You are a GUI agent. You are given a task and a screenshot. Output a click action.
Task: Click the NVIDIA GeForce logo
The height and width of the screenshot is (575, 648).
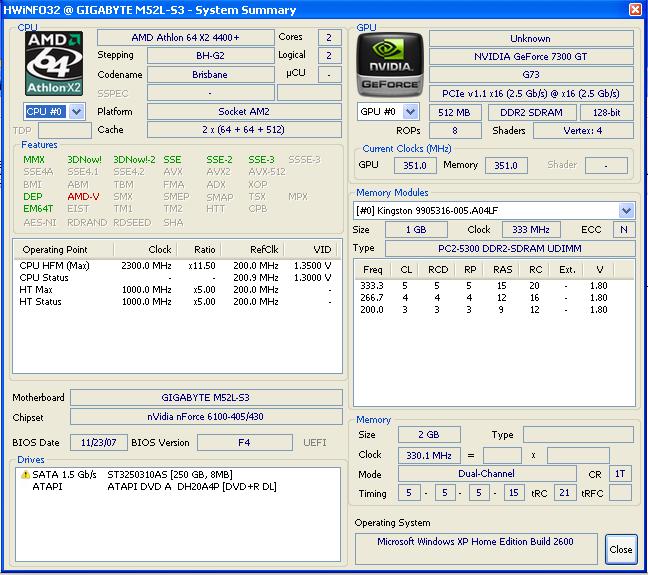pyautogui.click(x=389, y=65)
